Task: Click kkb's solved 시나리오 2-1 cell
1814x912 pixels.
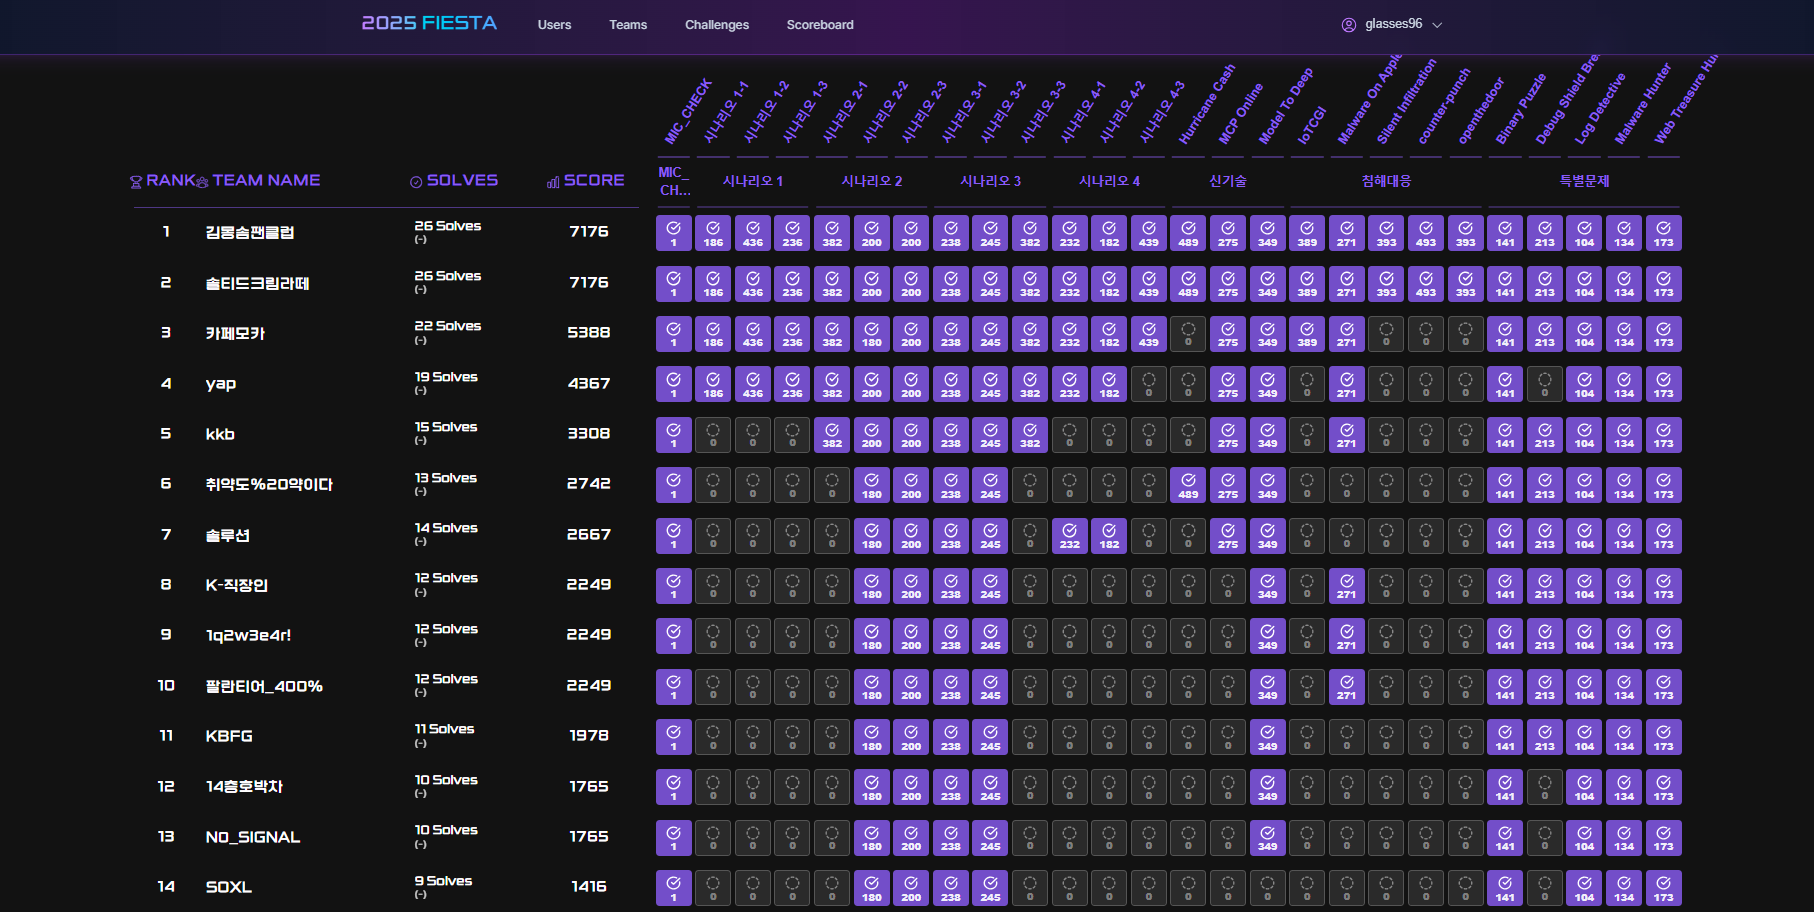Action: click(832, 435)
